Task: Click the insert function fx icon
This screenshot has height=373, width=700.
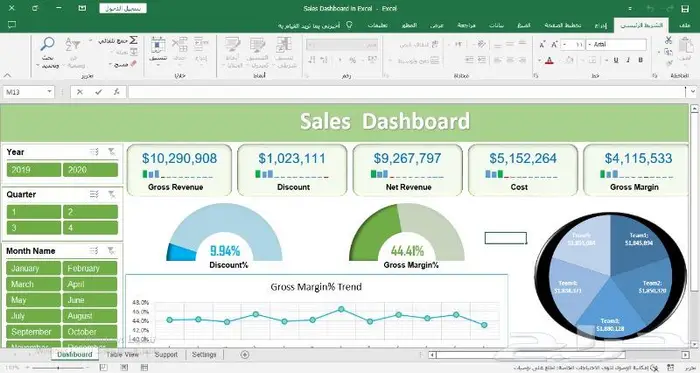Action: 117,92
